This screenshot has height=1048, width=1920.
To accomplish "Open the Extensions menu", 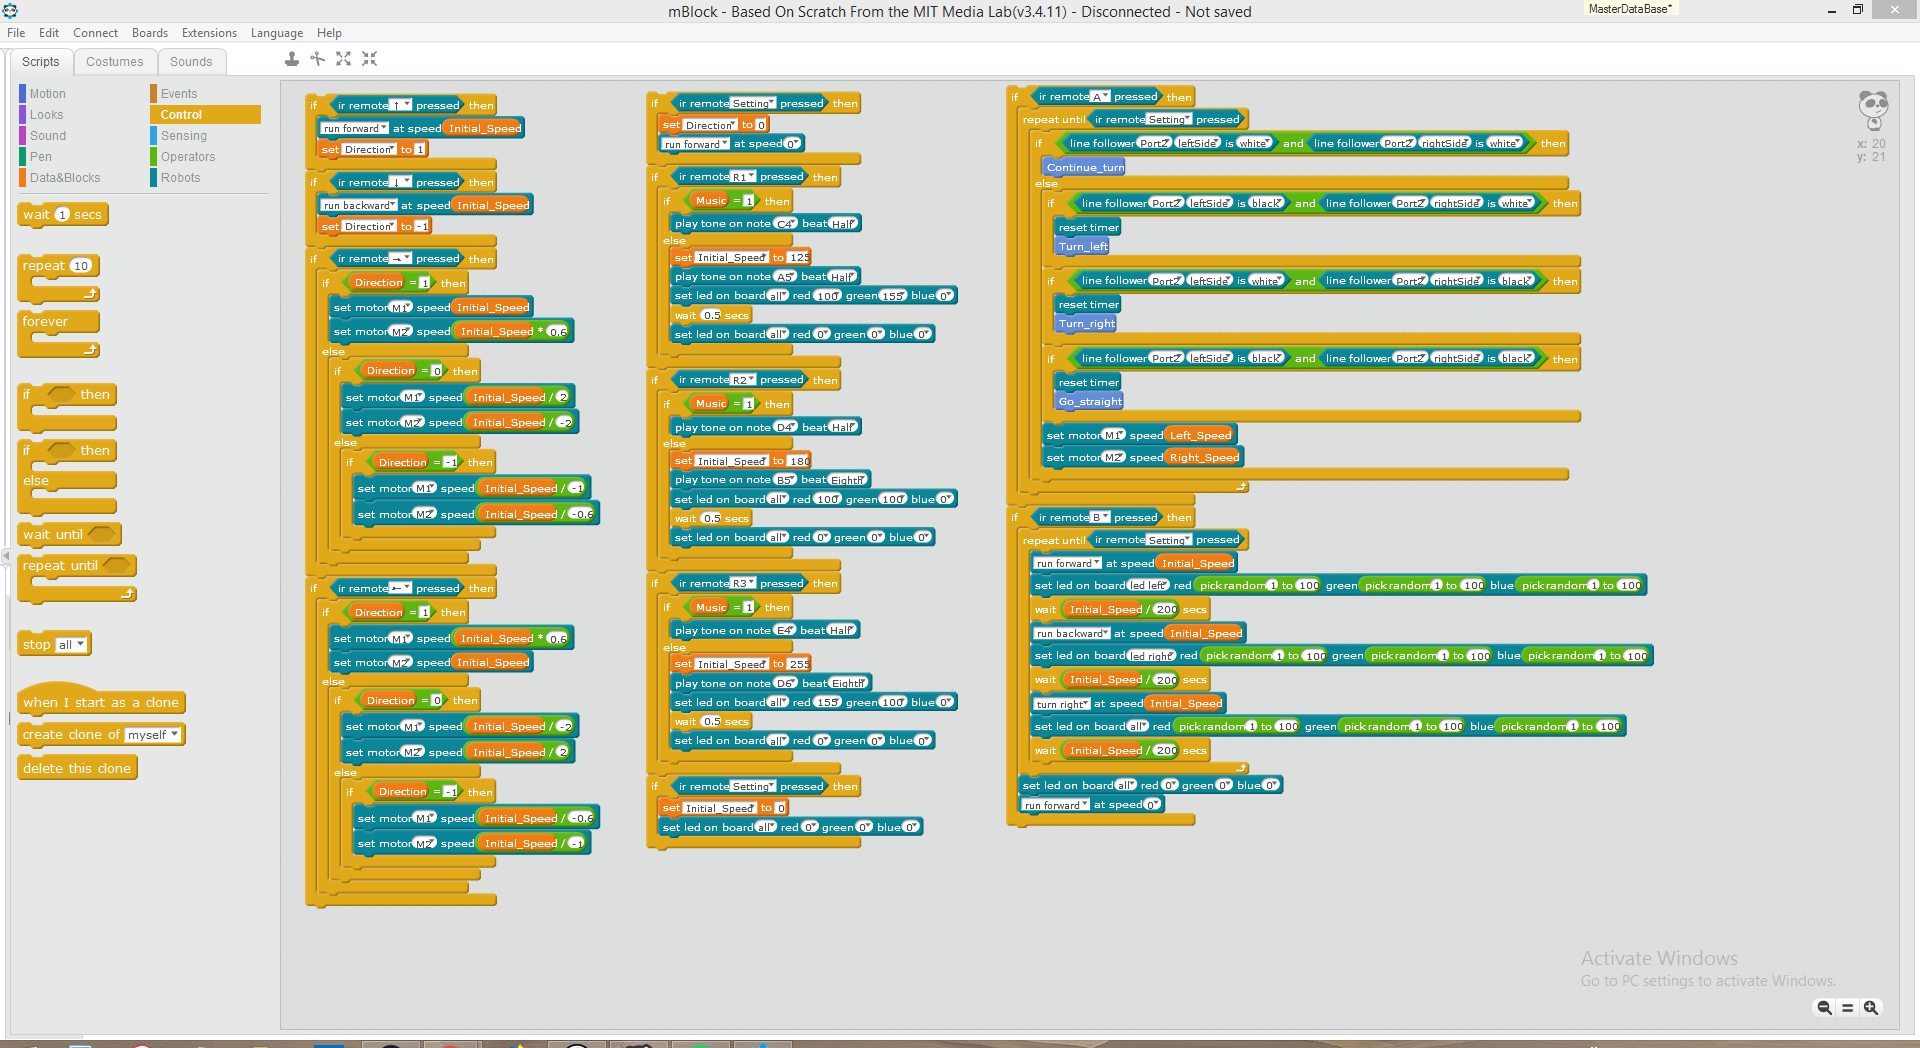I will (209, 33).
